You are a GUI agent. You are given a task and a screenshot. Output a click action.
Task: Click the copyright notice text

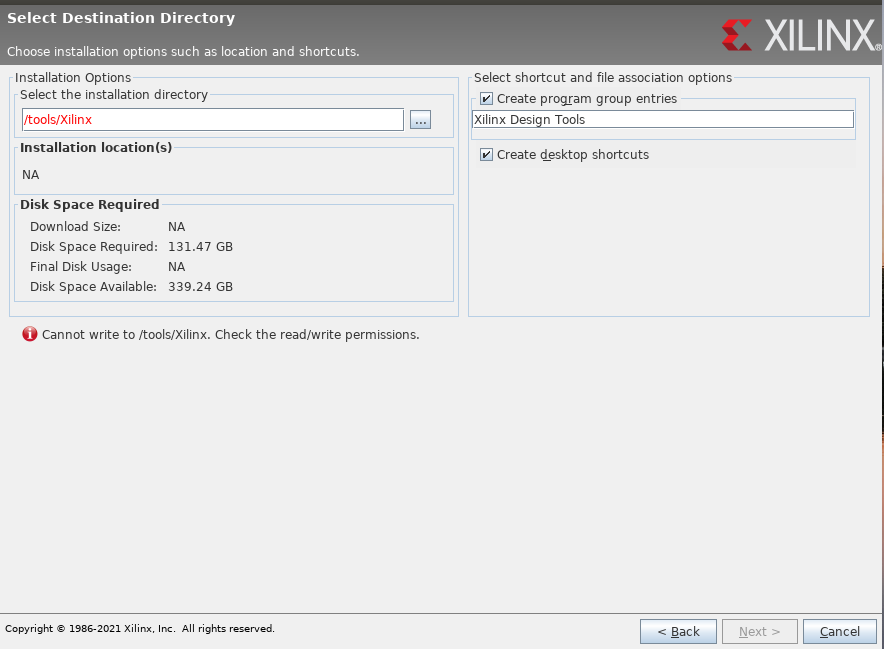click(140, 629)
